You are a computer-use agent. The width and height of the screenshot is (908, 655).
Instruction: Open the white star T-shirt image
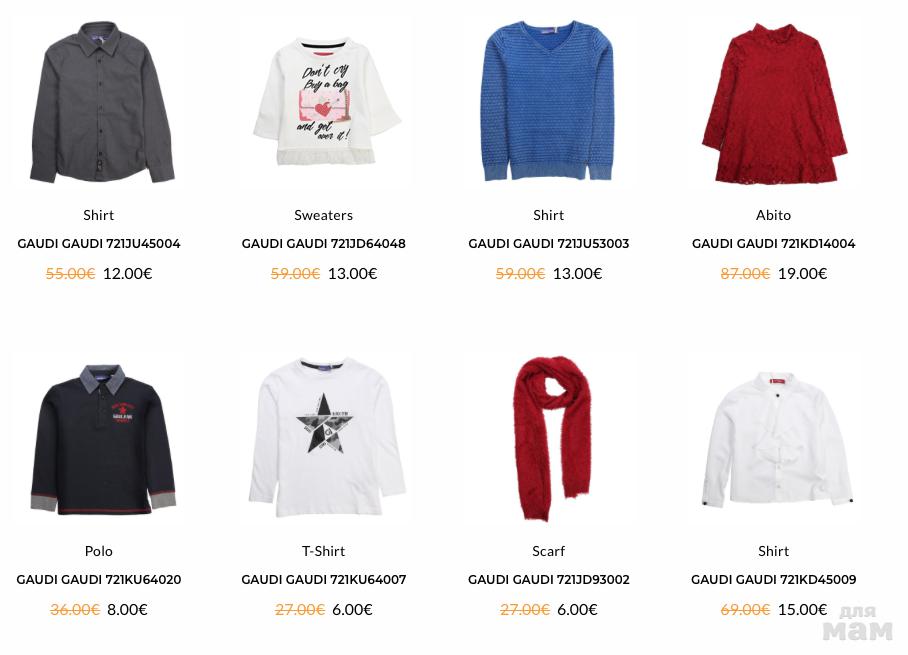point(327,438)
